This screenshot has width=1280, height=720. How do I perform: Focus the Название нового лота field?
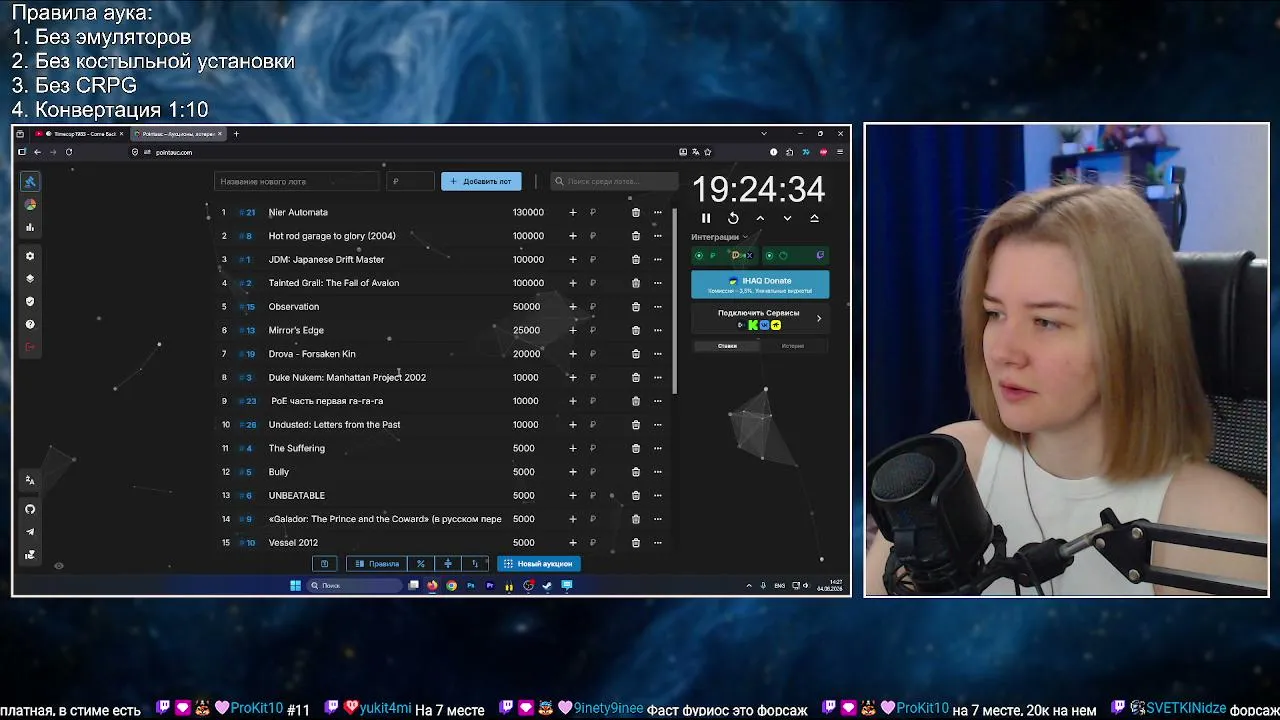tap(297, 182)
